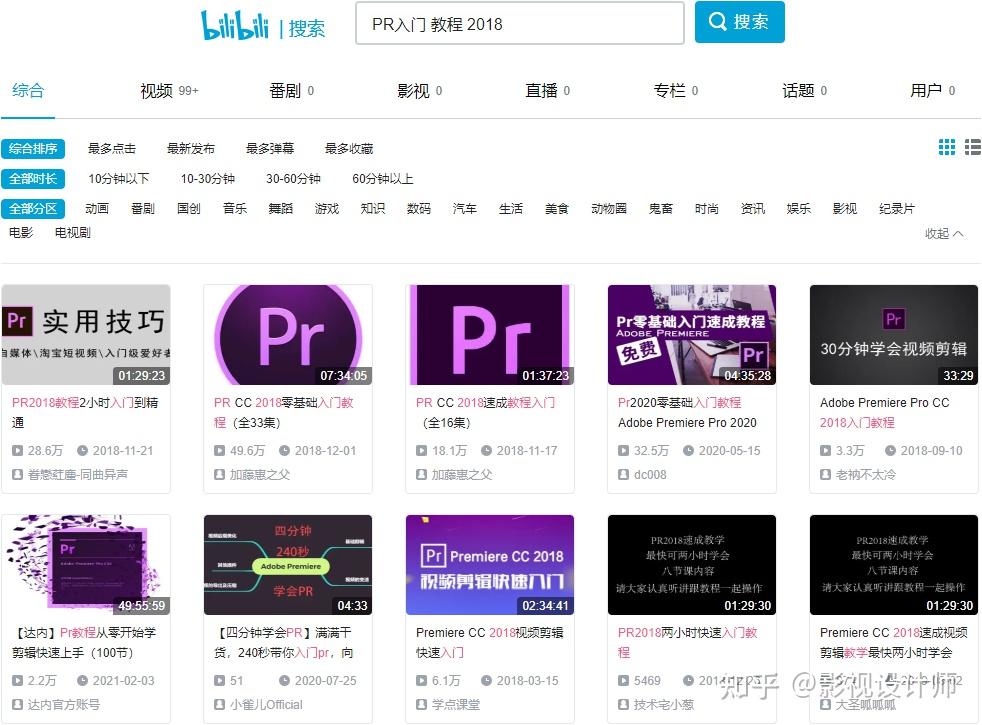
Task: Switch to grid view layout
Action: coord(946,147)
